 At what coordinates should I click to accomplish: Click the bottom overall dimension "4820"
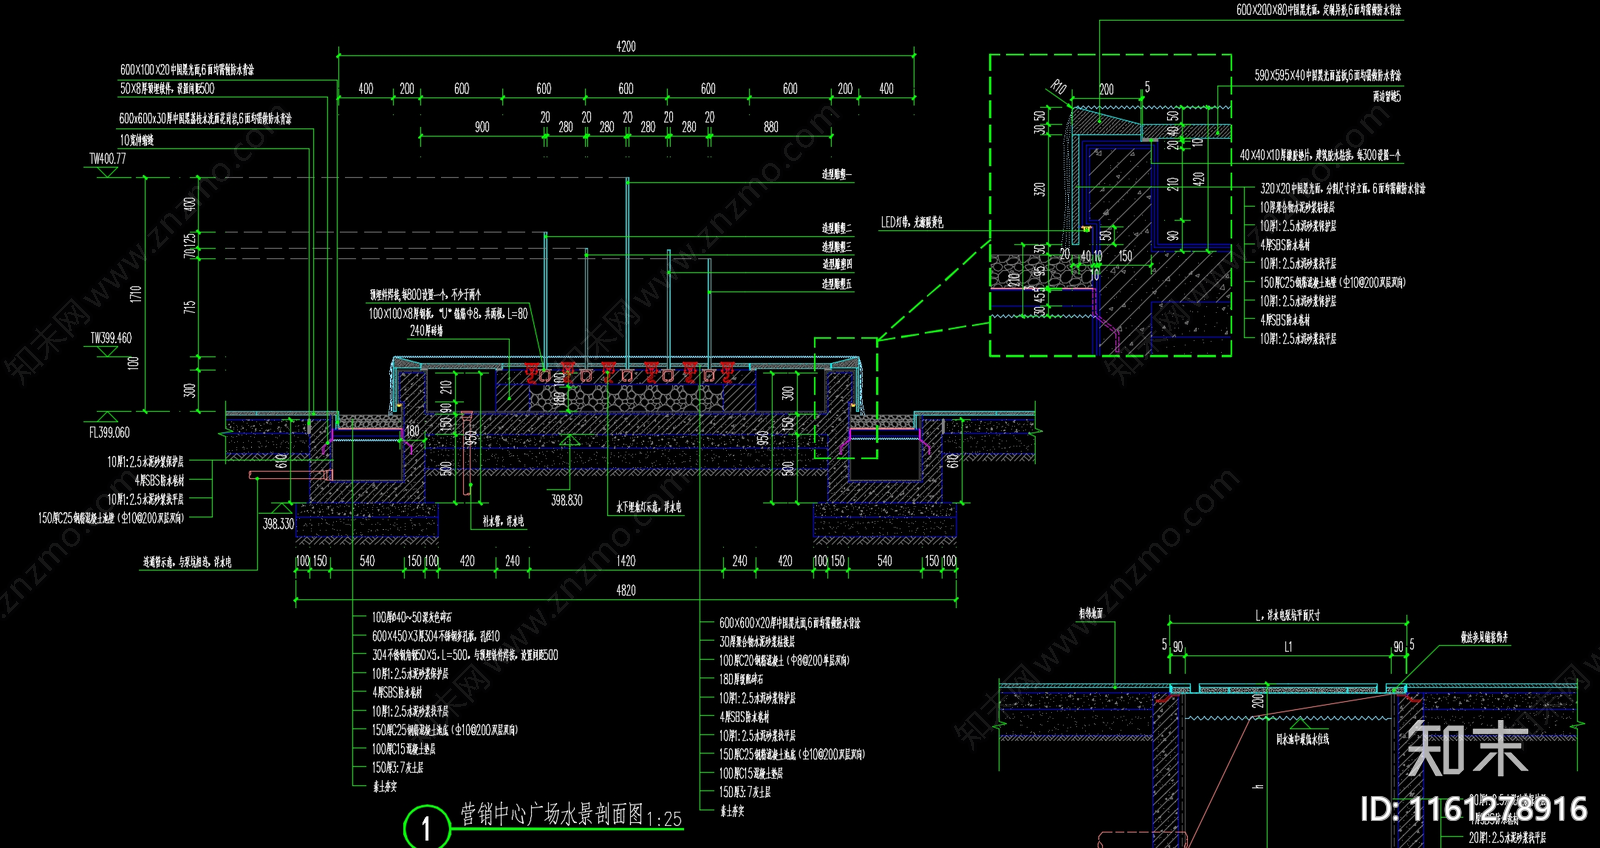point(626,591)
